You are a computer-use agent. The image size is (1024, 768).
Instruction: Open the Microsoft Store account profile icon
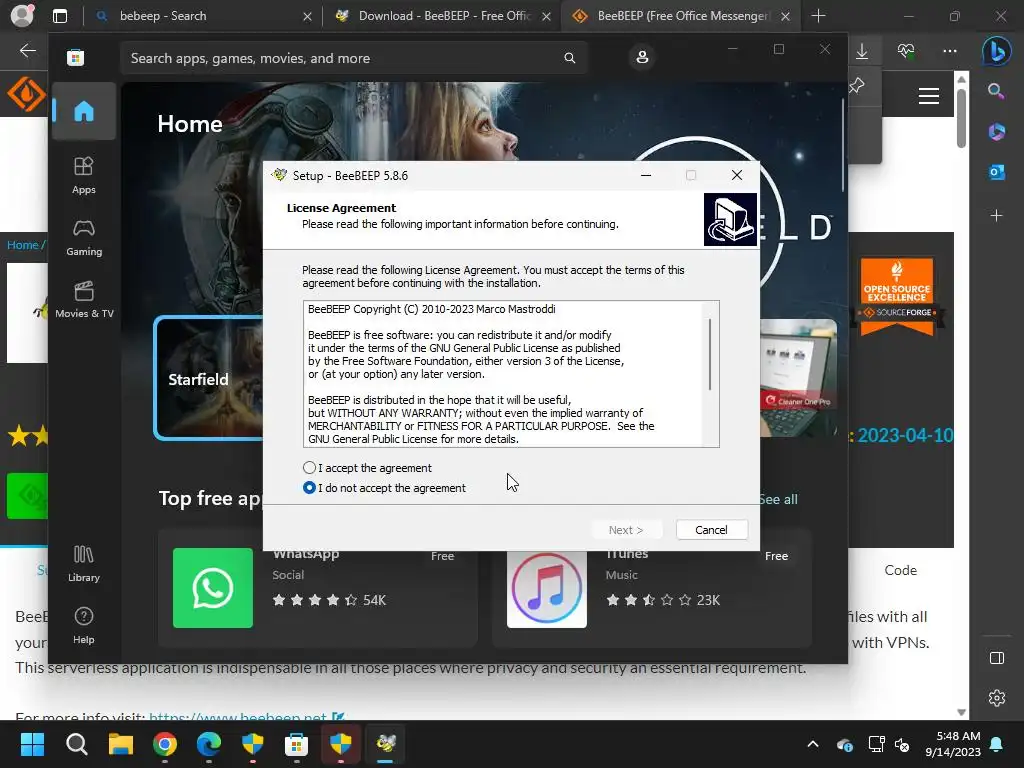[x=642, y=57]
